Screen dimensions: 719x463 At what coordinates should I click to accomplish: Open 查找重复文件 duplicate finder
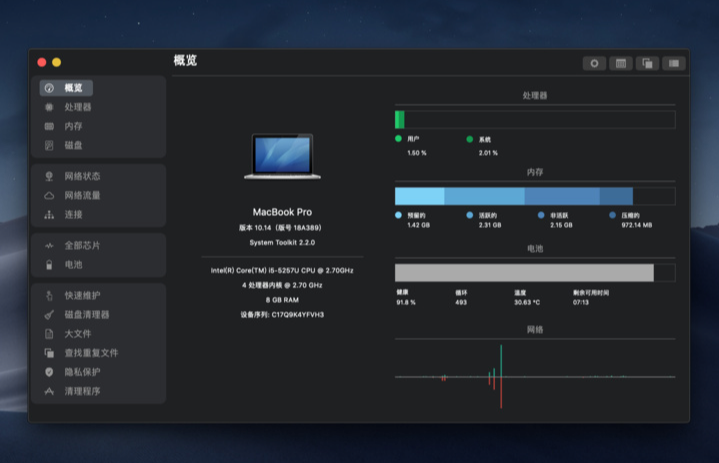coord(90,352)
